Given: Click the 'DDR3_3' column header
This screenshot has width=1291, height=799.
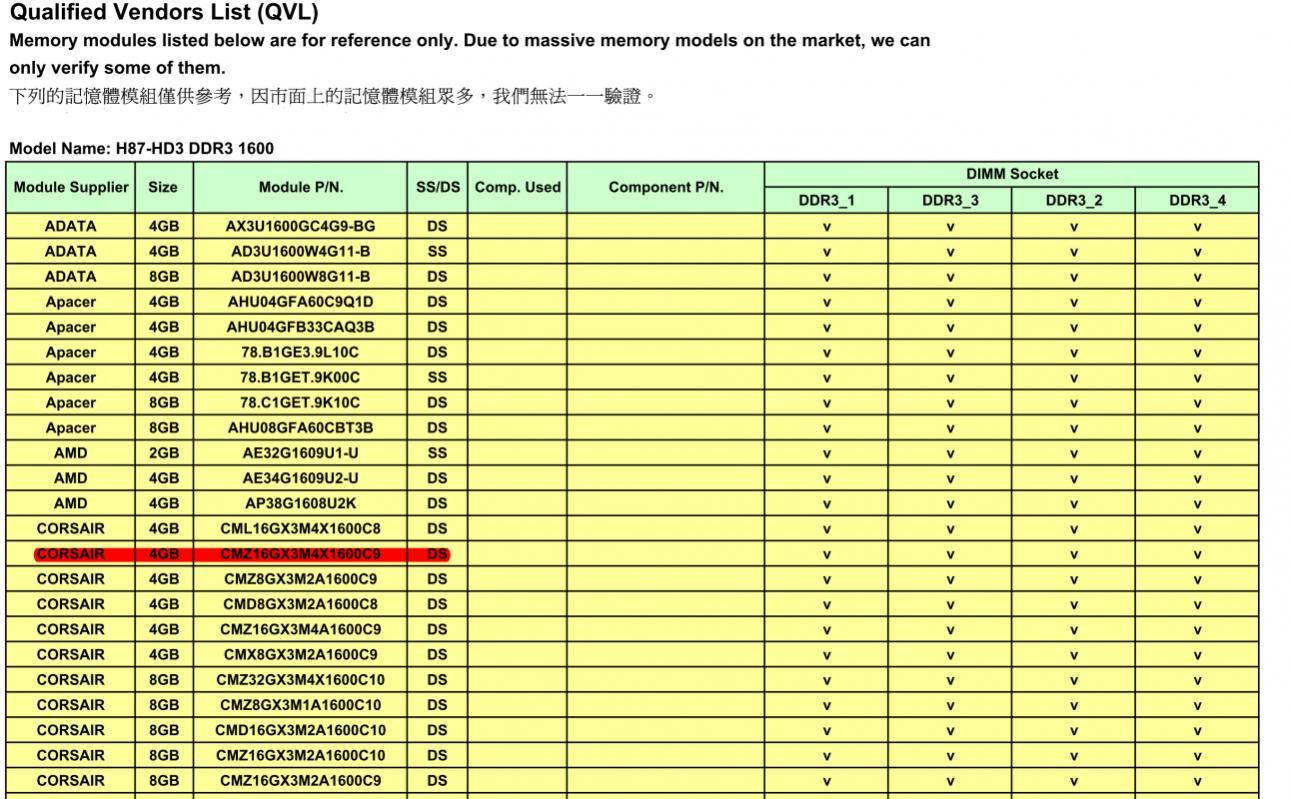Looking at the screenshot, I should [950, 201].
